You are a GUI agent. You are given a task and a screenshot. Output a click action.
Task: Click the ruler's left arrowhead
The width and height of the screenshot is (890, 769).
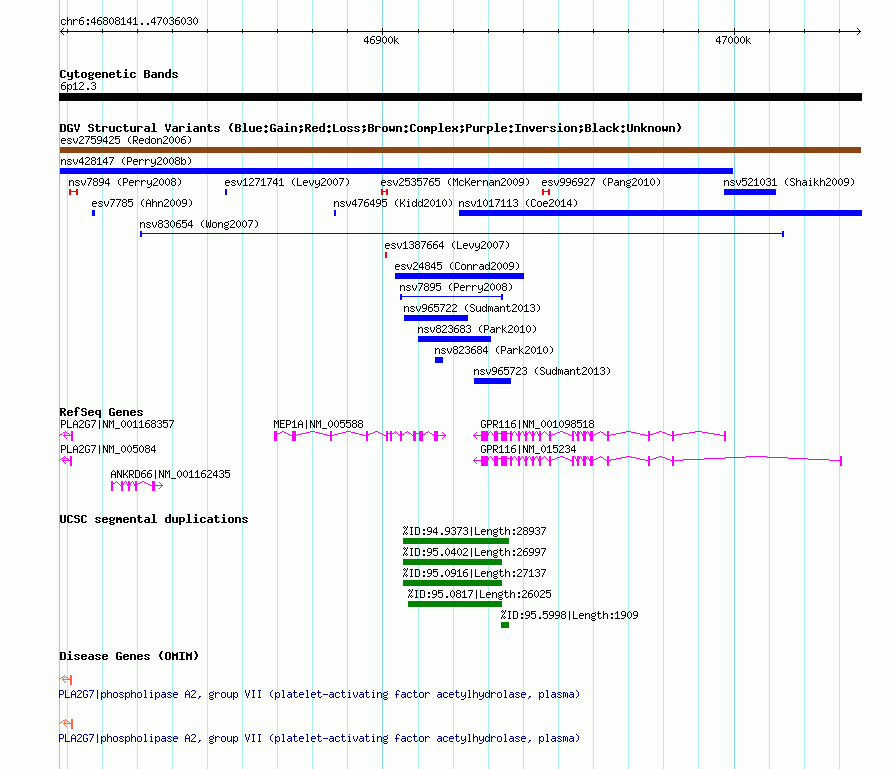click(62, 32)
